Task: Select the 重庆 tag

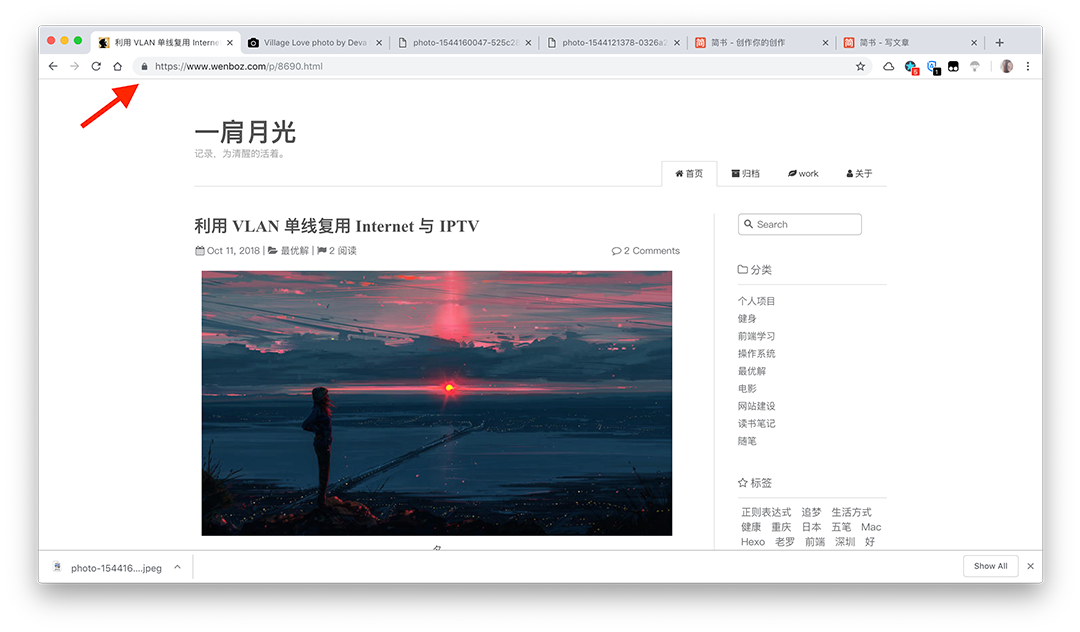Action: point(781,527)
